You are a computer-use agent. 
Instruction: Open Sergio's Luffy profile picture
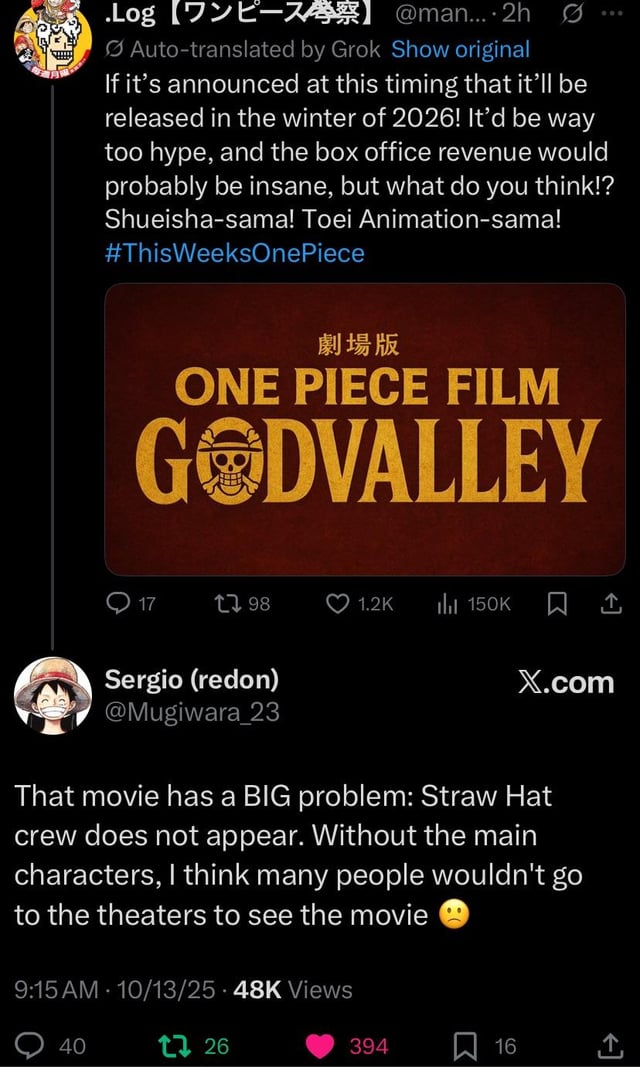tap(52, 695)
